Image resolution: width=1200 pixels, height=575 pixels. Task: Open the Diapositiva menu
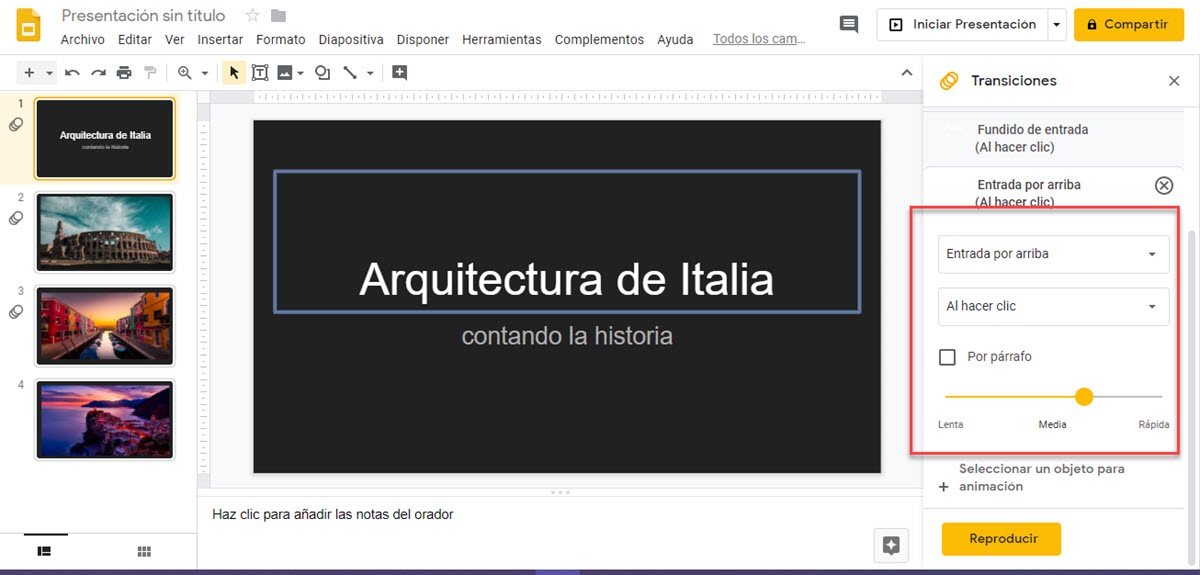point(351,40)
